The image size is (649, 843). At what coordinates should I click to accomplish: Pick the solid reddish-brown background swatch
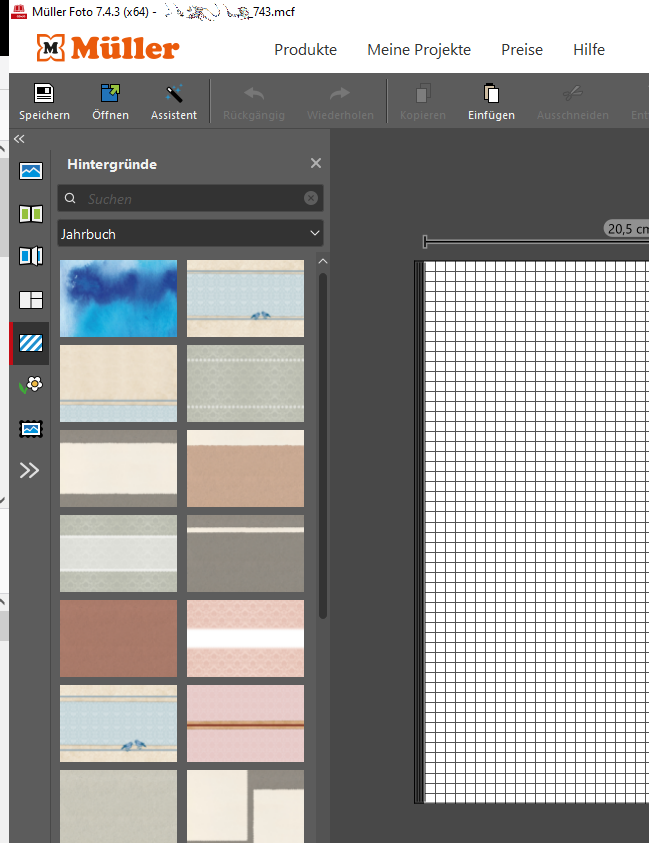click(118, 638)
